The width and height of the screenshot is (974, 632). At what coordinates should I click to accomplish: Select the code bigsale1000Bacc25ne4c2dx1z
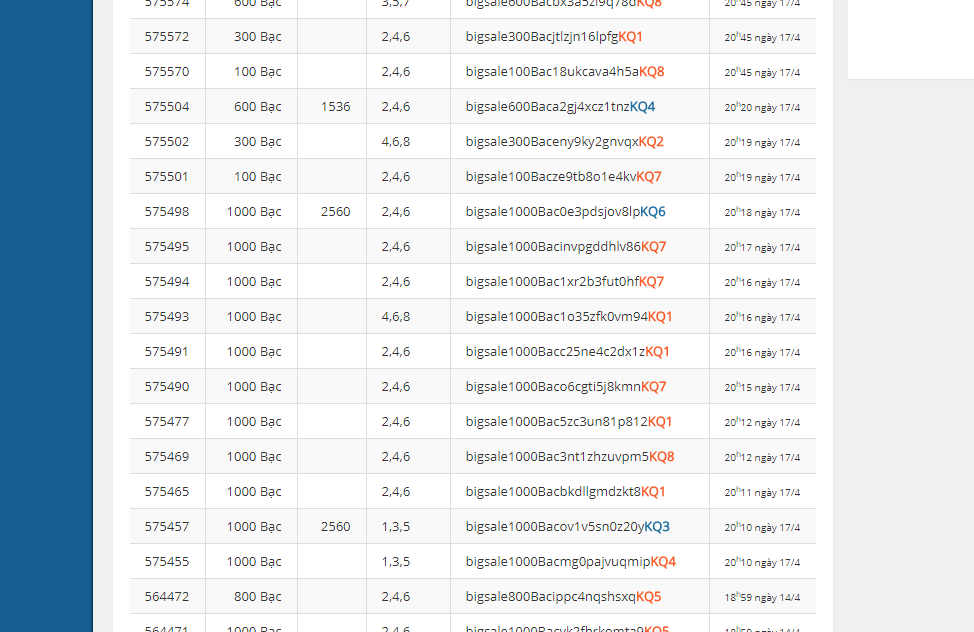click(x=555, y=352)
